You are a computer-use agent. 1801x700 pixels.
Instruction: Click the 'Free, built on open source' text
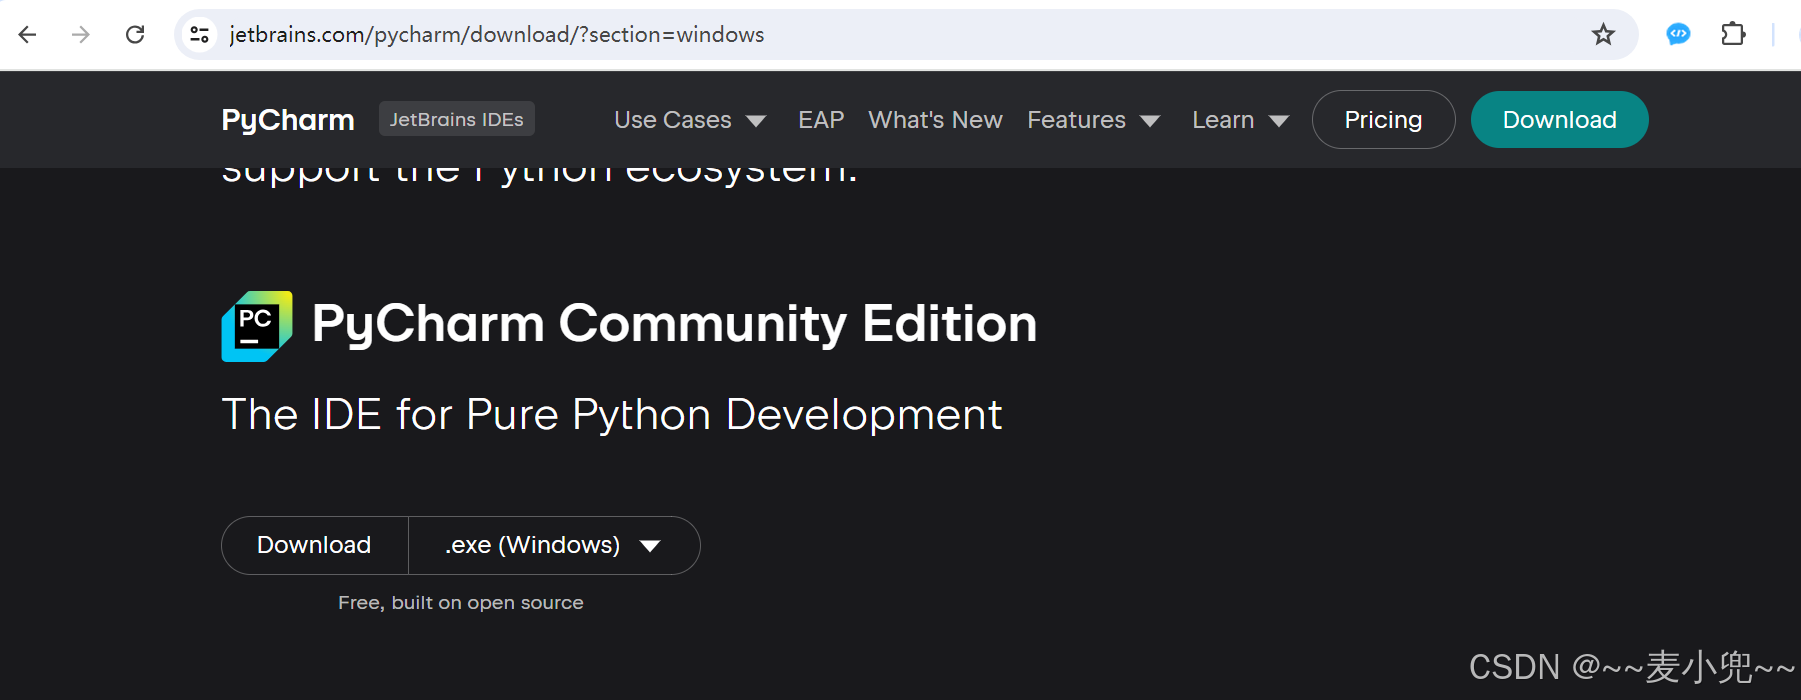click(x=461, y=603)
